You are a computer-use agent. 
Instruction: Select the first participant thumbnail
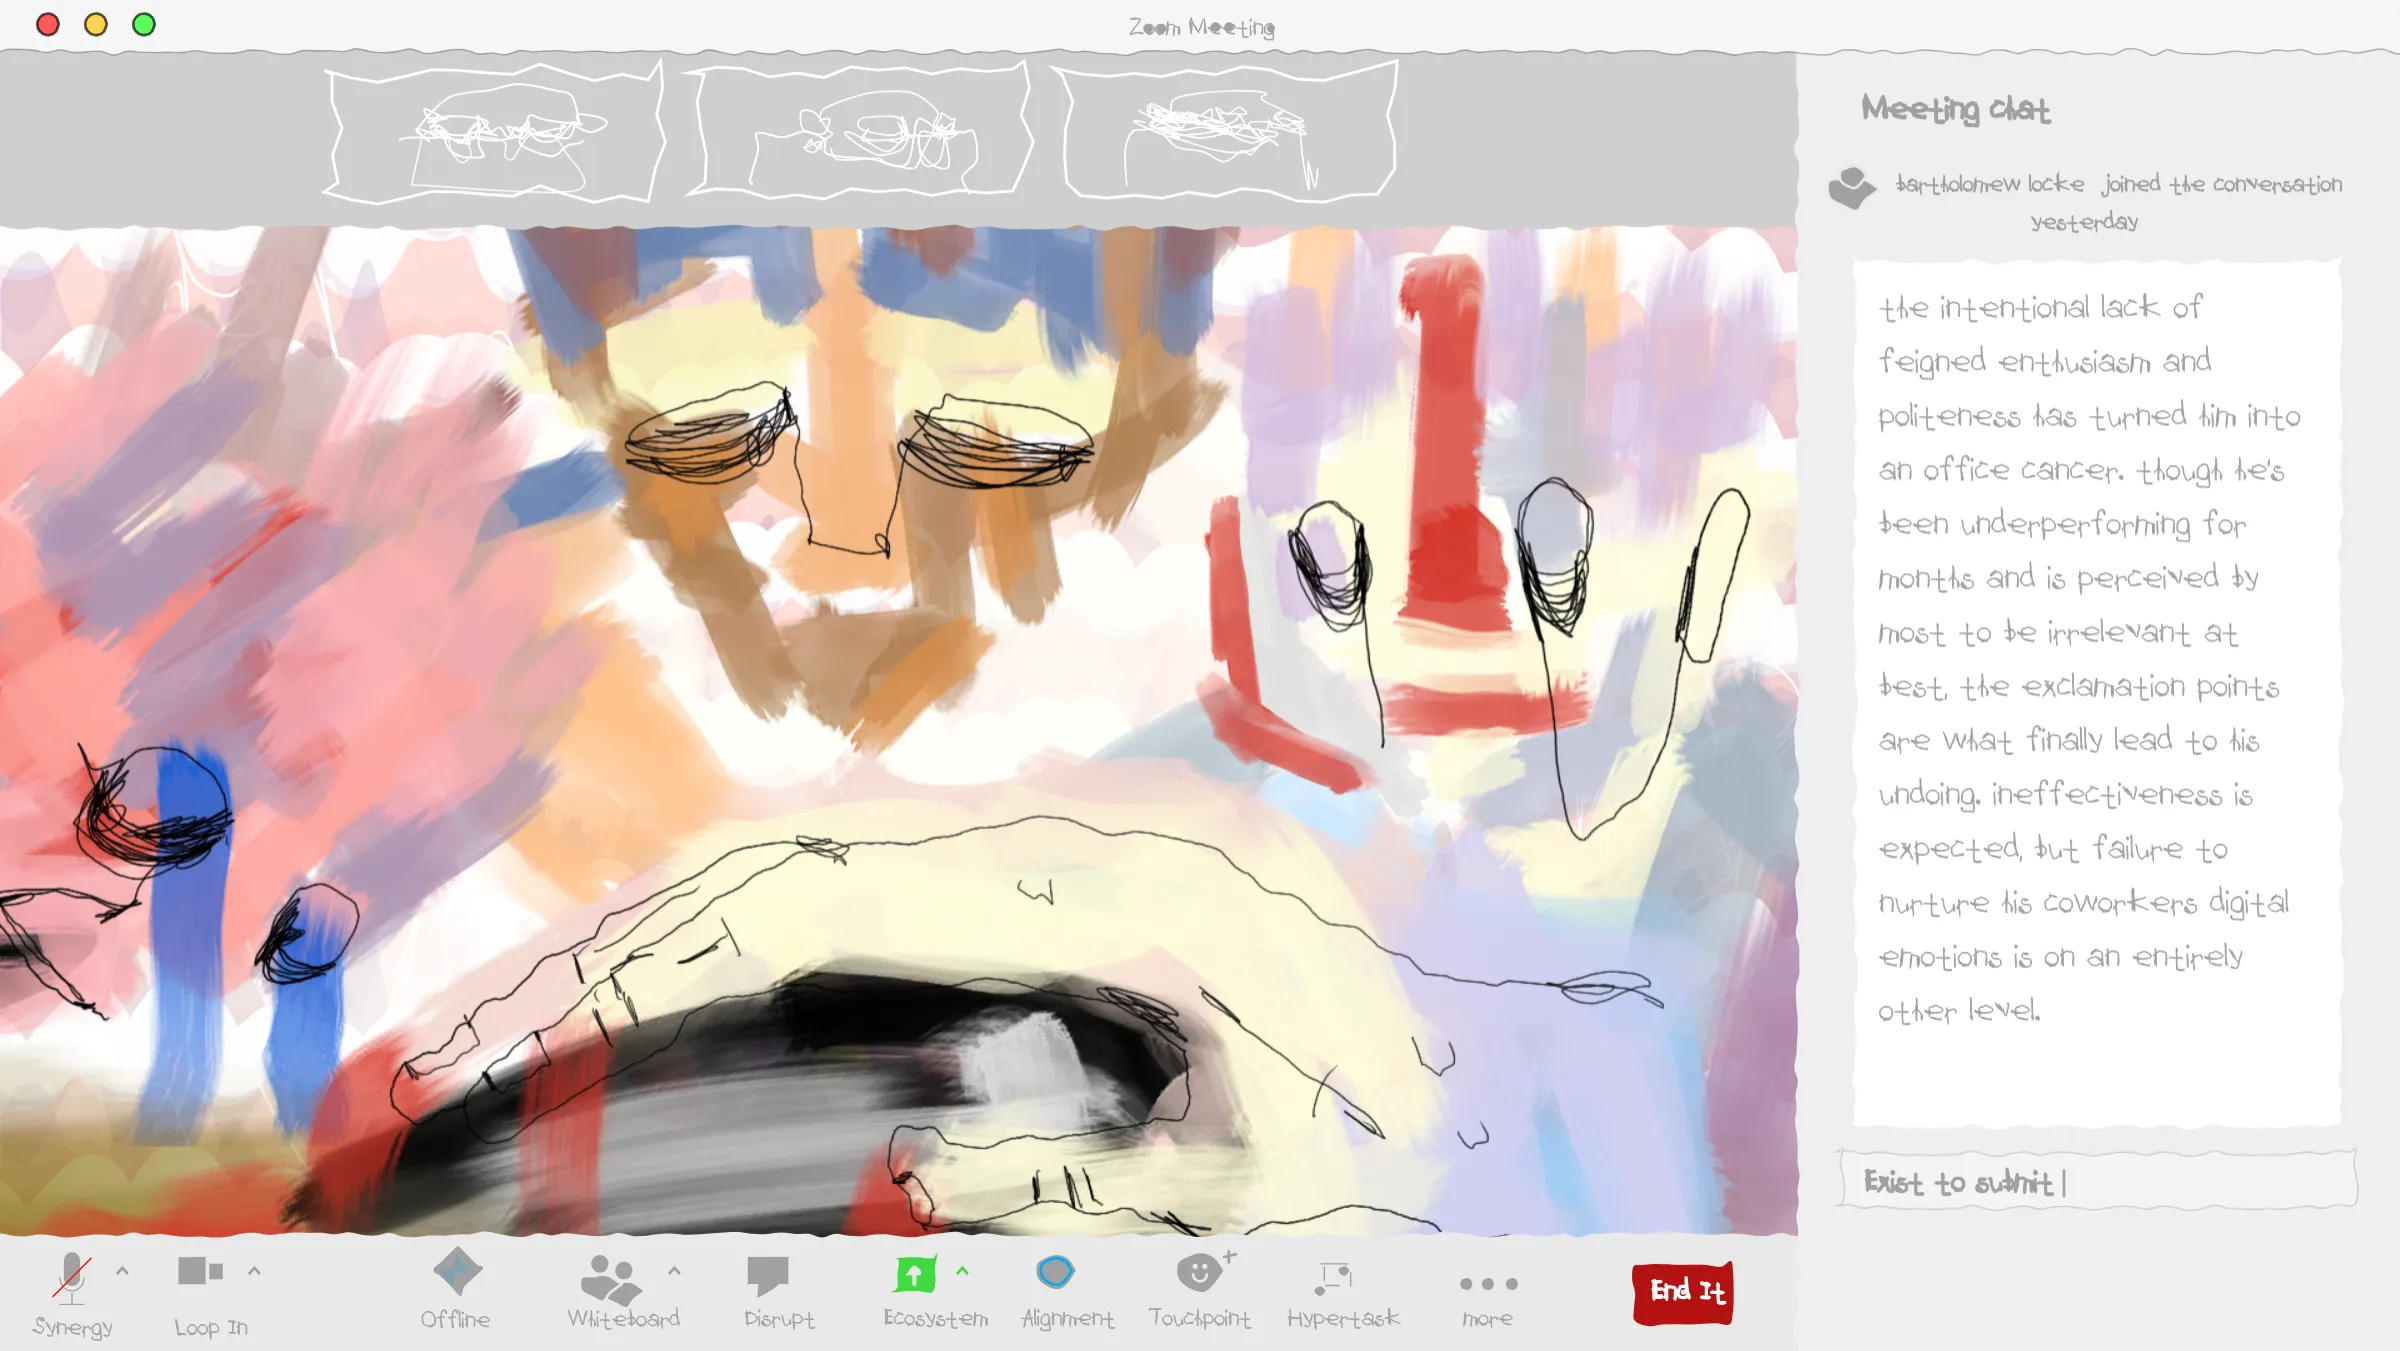495,132
